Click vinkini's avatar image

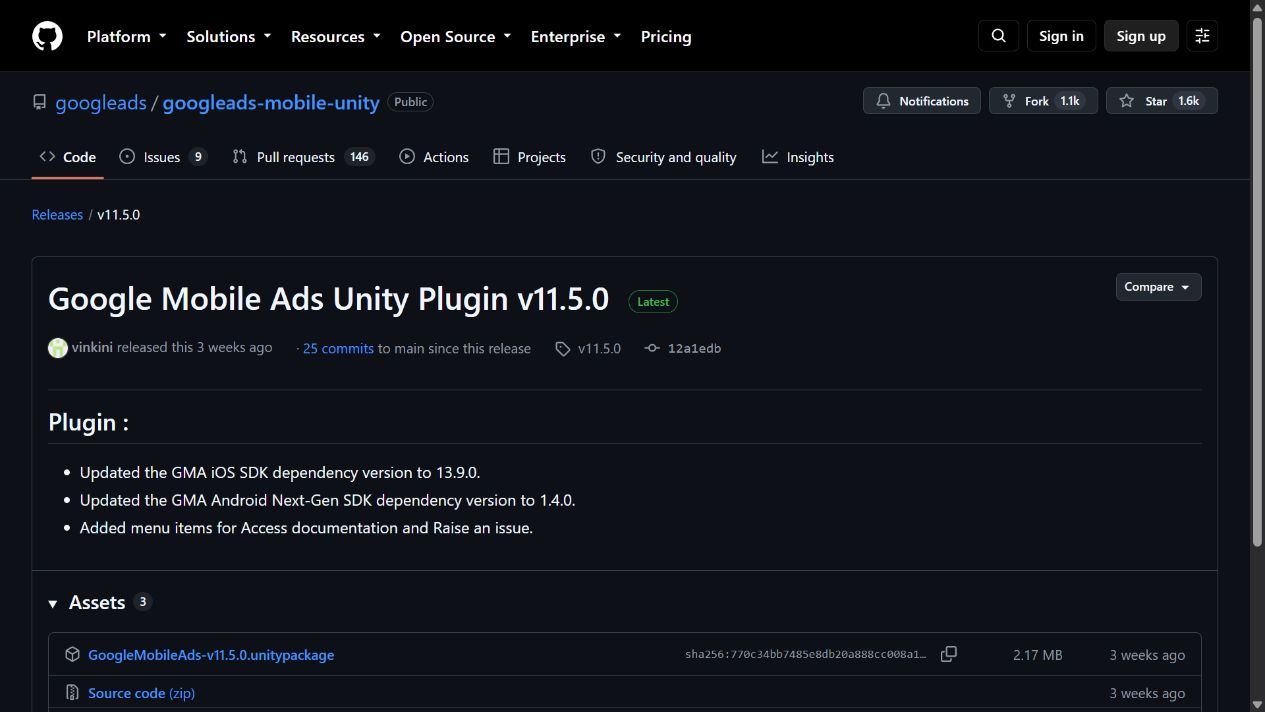[x=58, y=348]
